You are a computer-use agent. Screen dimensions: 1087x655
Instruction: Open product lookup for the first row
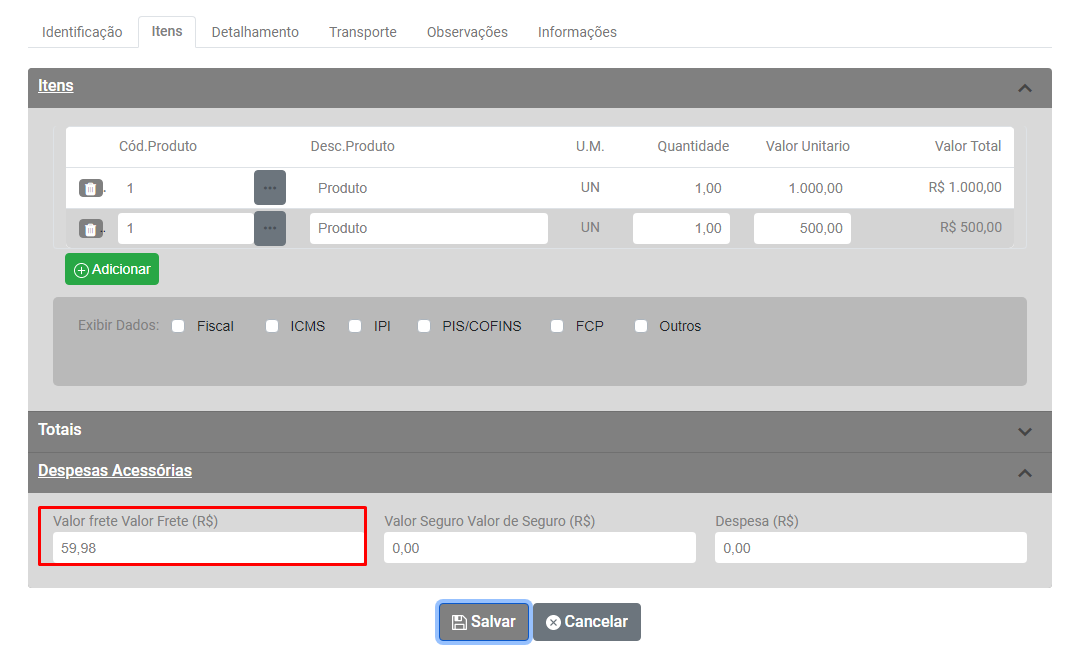[270, 188]
